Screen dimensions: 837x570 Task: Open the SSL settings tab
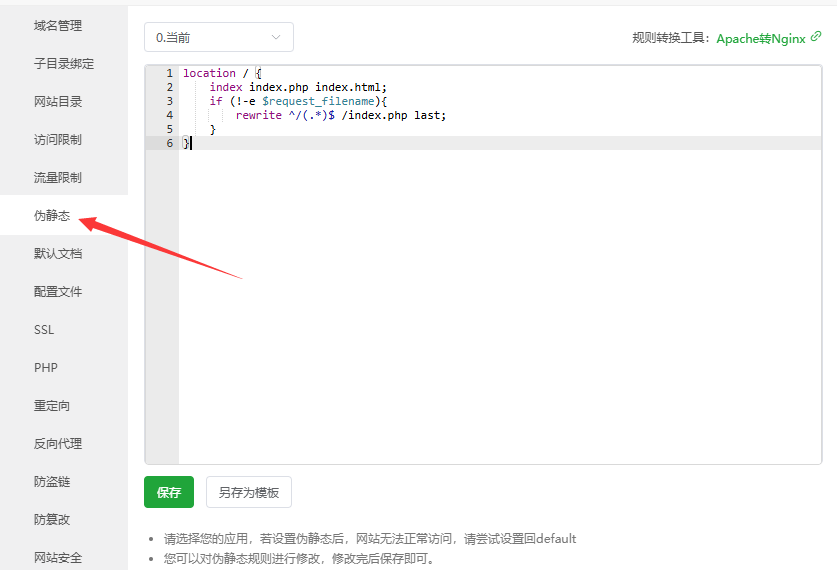44,330
